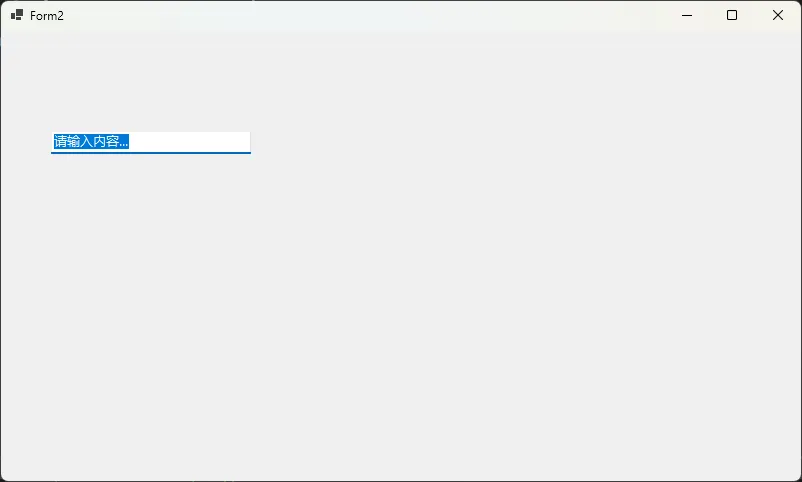Click the Form2 title text
Viewport: 802px width, 482px height.
[47, 16]
